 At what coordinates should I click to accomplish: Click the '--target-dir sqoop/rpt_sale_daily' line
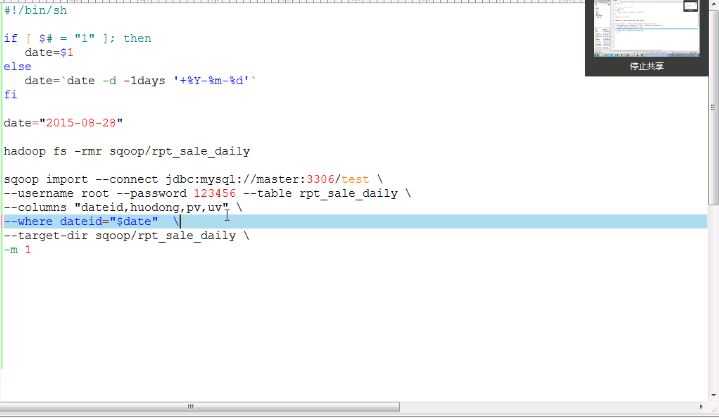click(127, 236)
